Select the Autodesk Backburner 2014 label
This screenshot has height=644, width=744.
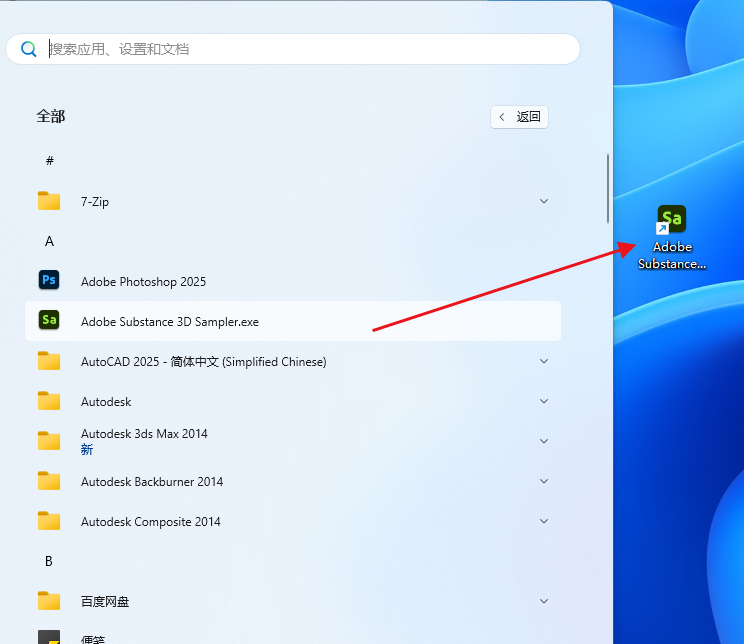coord(152,482)
